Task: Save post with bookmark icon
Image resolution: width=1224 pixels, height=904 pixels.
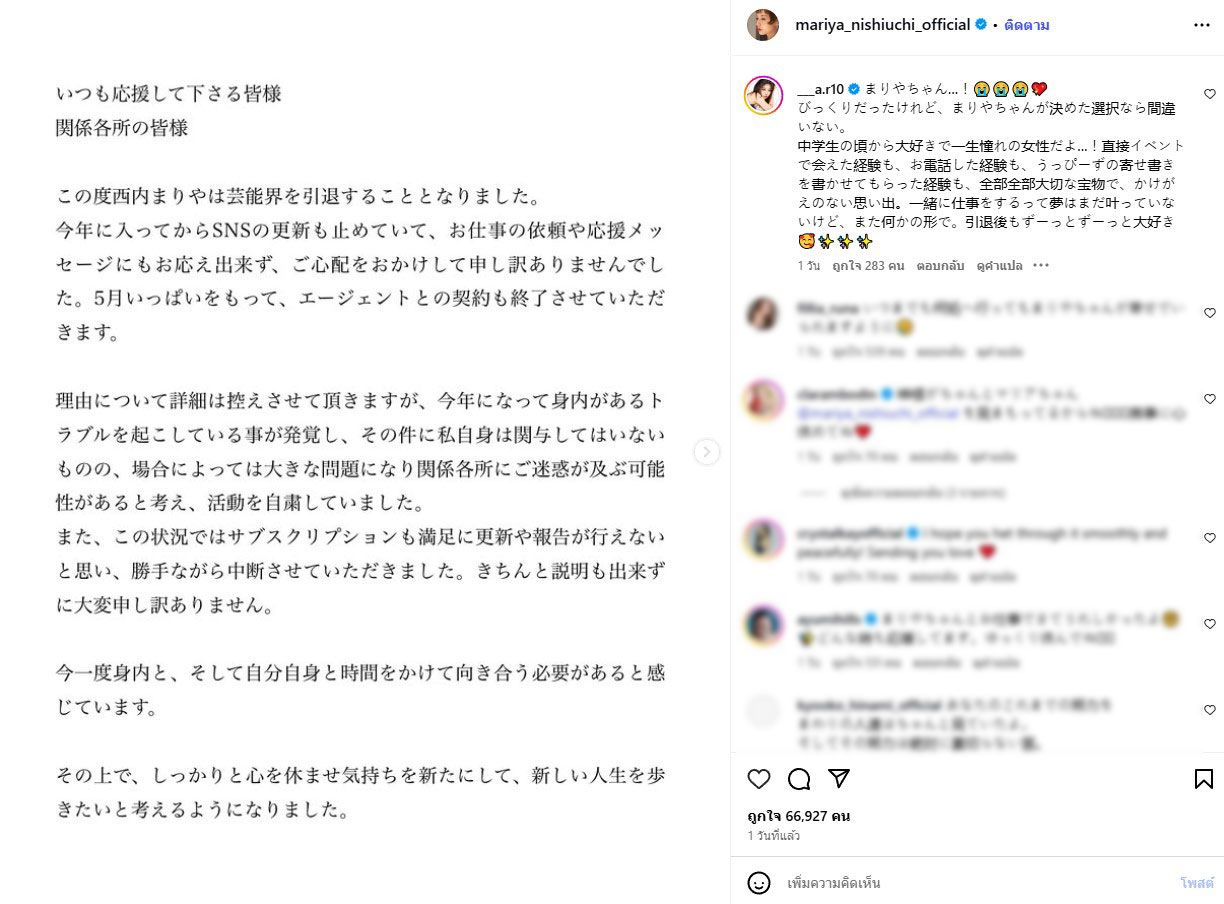Action: (1204, 779)
